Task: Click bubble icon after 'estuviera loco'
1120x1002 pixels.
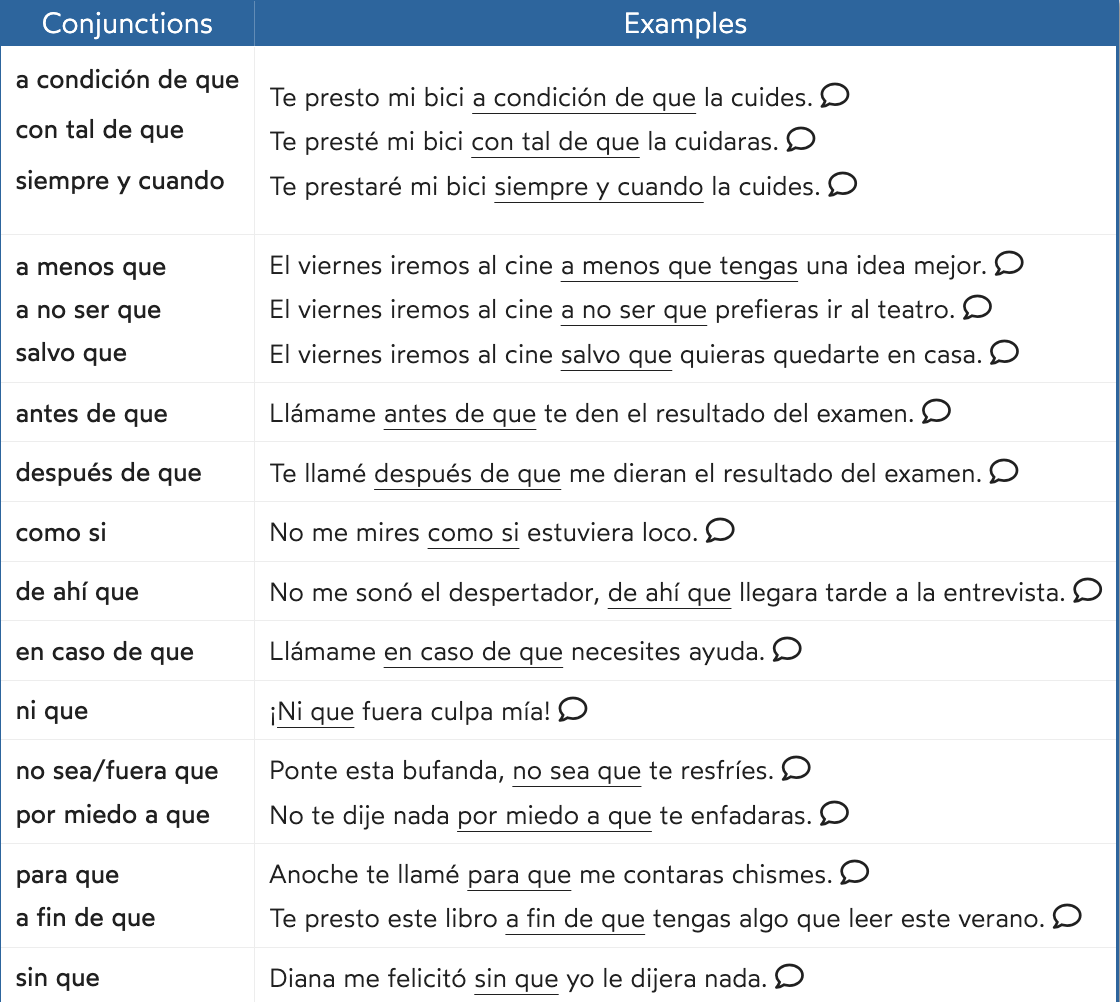Action: tap(720, 530)
